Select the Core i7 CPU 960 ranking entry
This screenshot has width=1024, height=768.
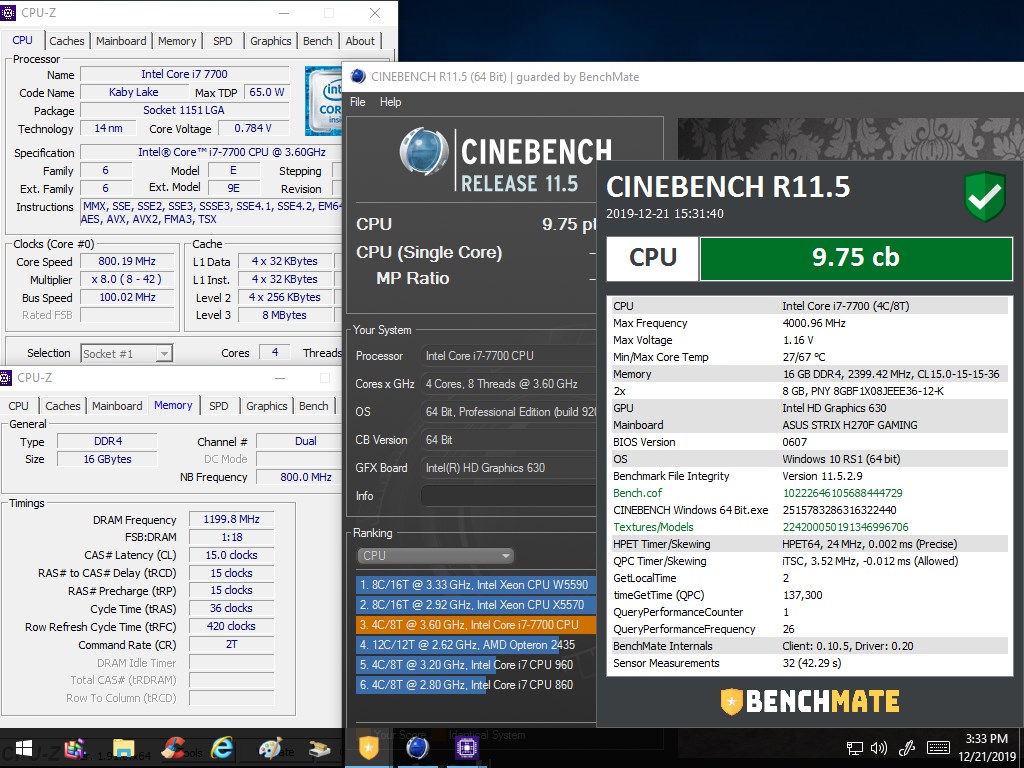pos(475,665)
